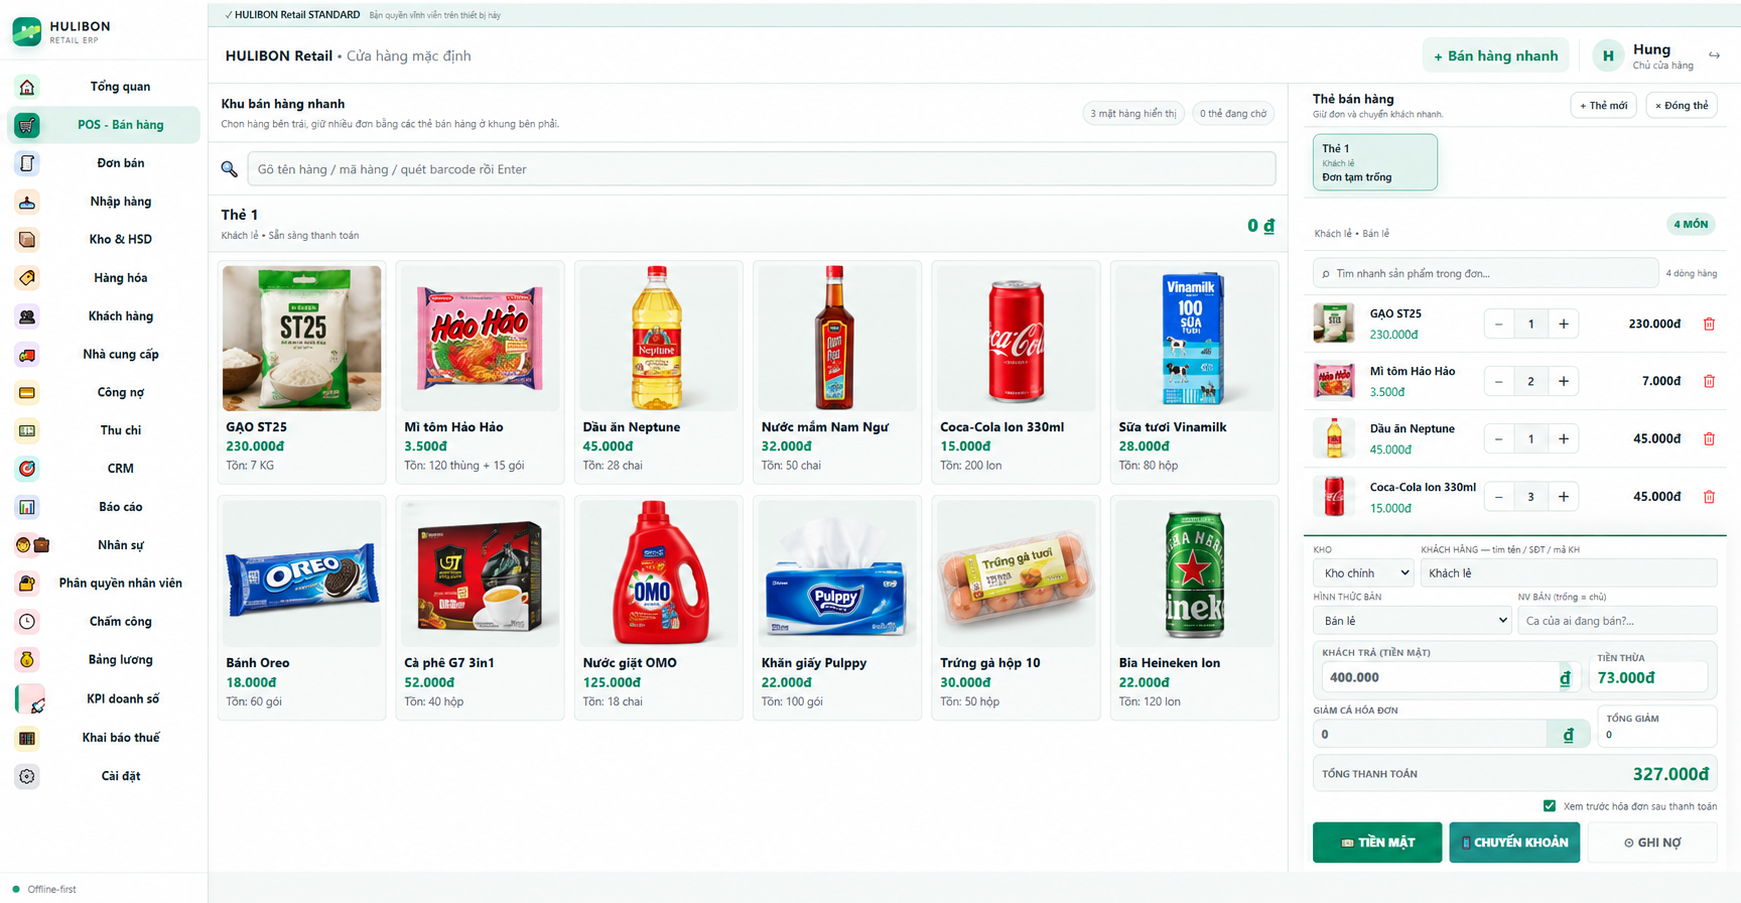Click the product search barcode field

click(761, 169)
